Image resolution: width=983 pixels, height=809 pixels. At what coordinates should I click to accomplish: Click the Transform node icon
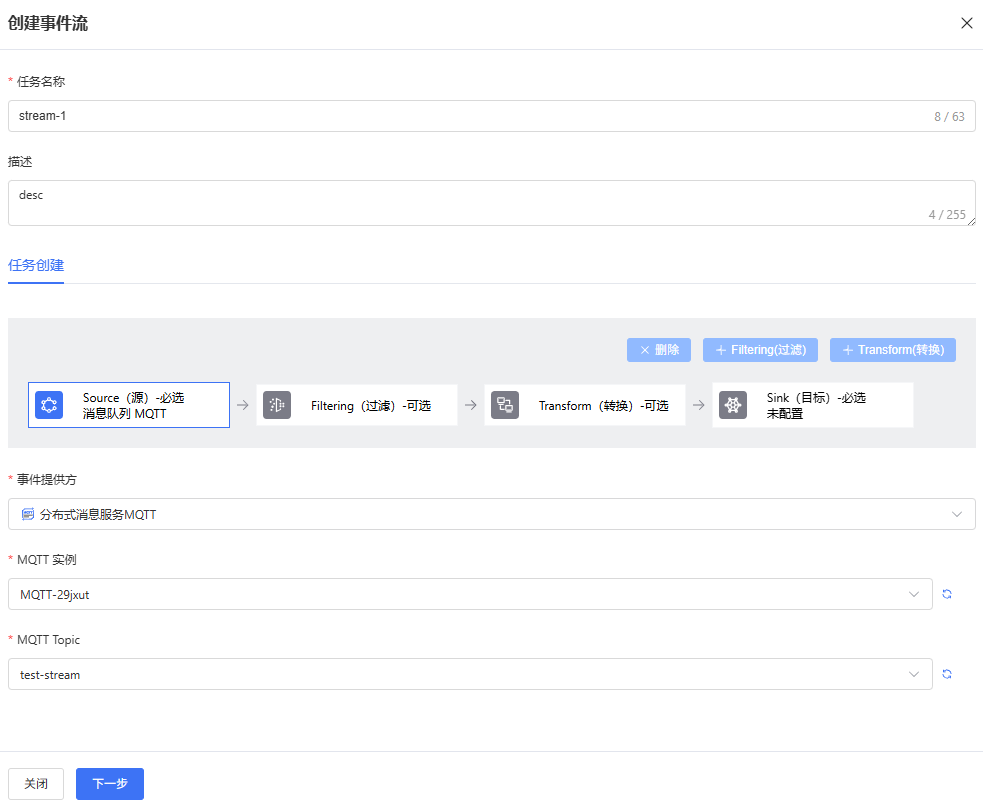(505, 405)
